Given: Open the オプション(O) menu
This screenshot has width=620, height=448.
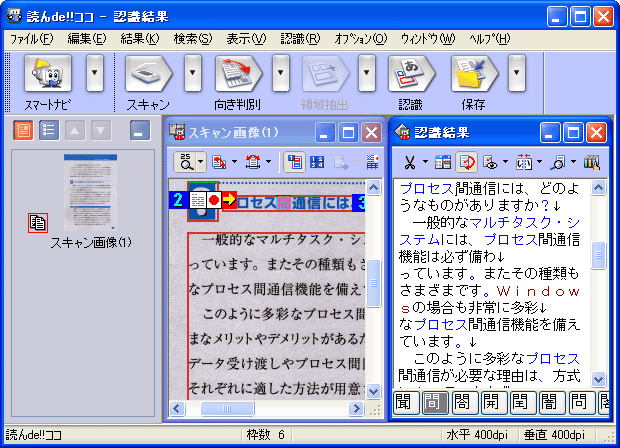Looking at the screenshot, I should tap(361, 39).
